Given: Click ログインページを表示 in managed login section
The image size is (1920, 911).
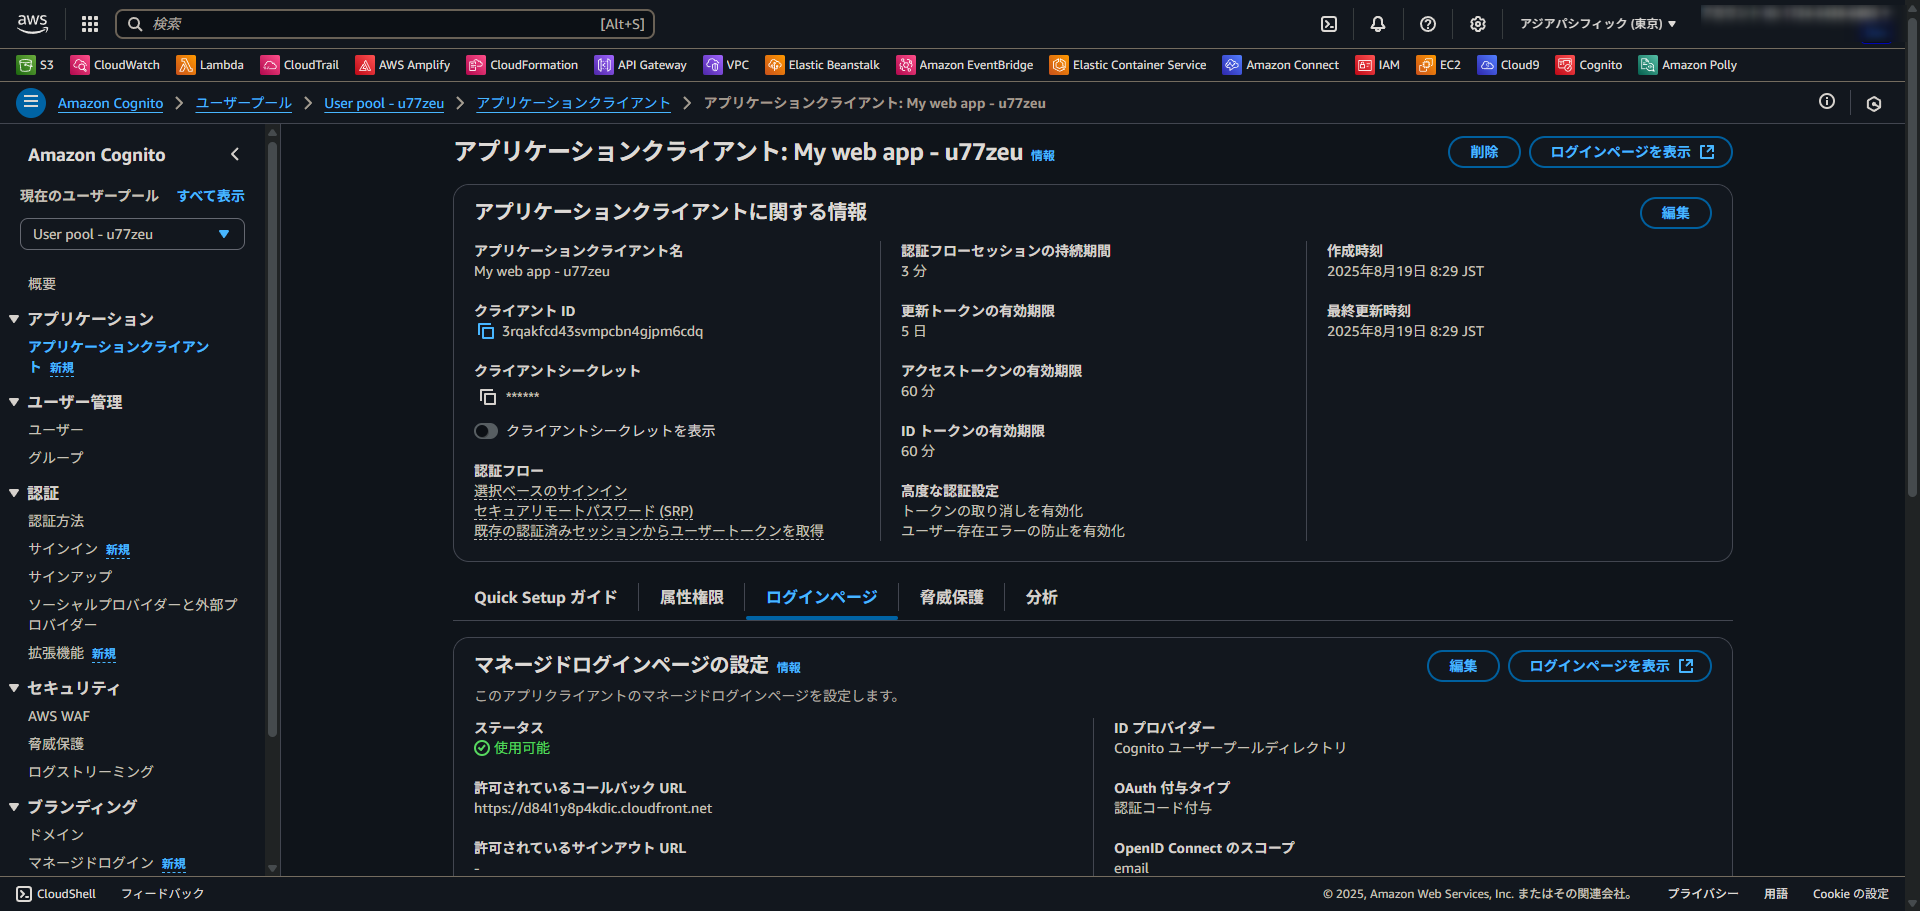Looking at the screenshot, I should [x=1610, y=666].
